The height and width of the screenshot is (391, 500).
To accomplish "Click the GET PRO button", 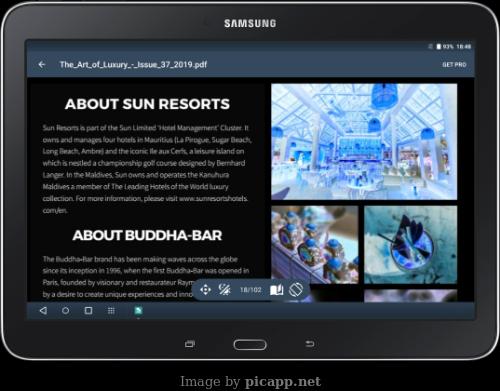I will click(x=454, y=65).
